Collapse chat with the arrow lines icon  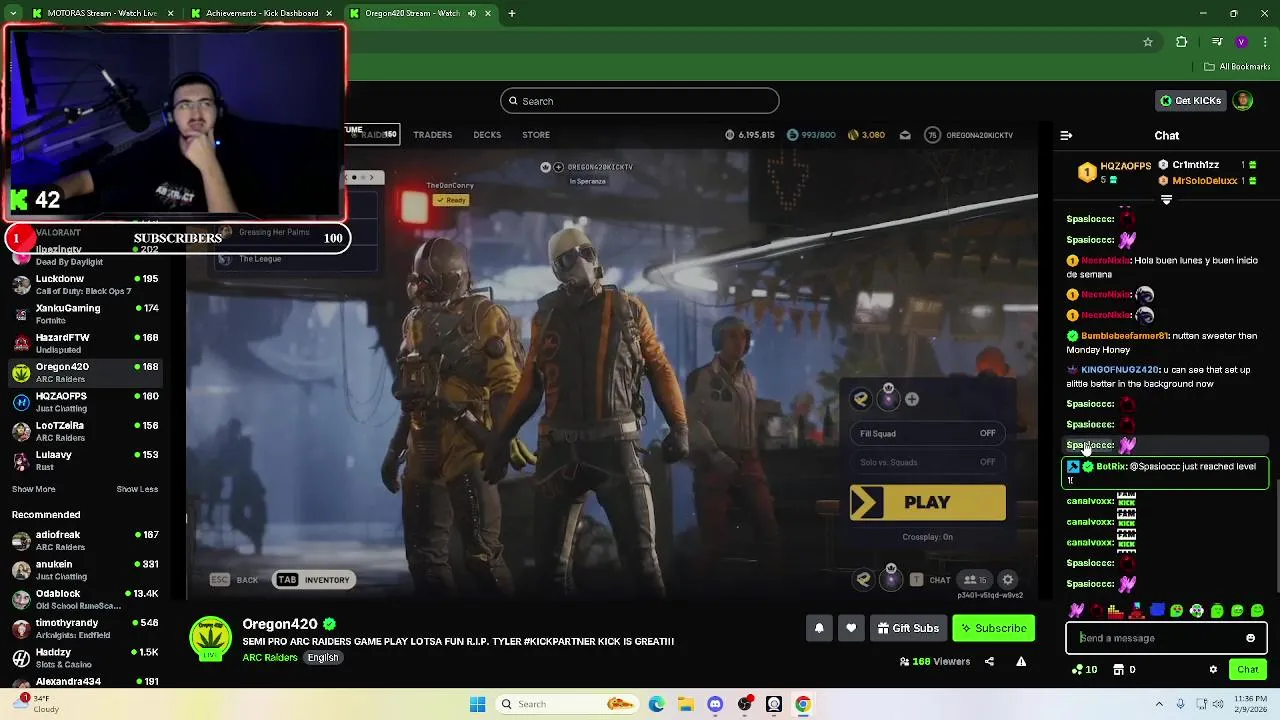coord(1066,135)
